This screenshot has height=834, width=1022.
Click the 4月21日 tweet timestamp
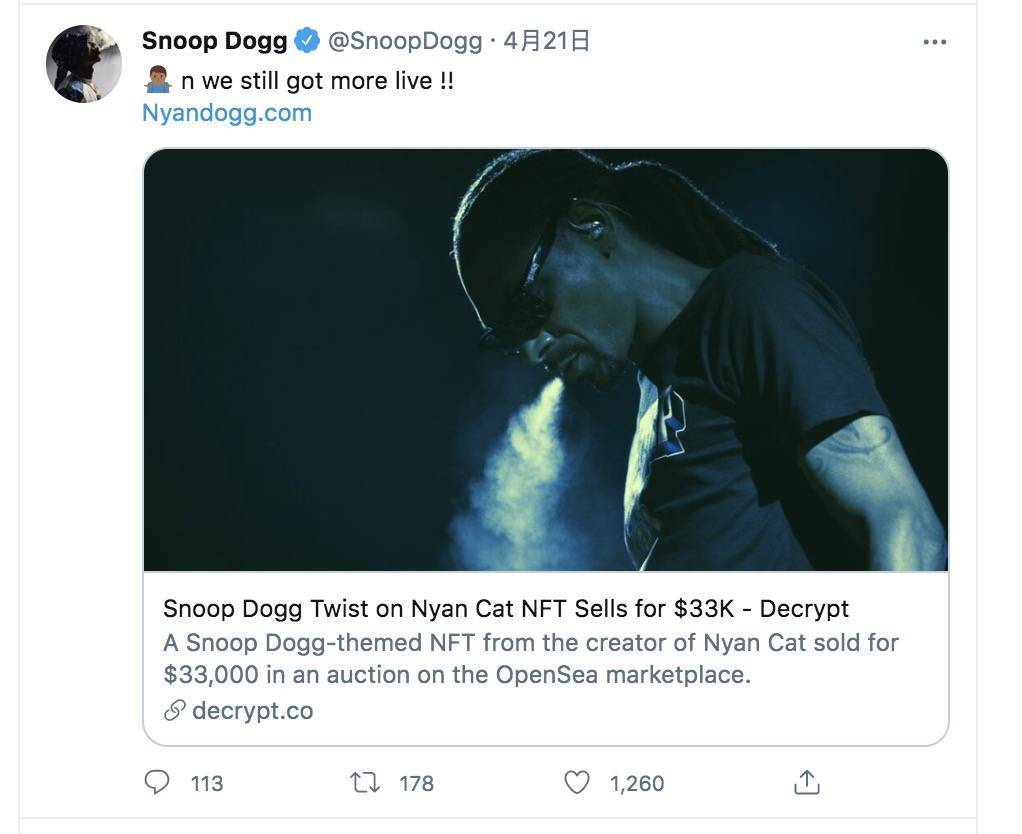pos(546,41)
